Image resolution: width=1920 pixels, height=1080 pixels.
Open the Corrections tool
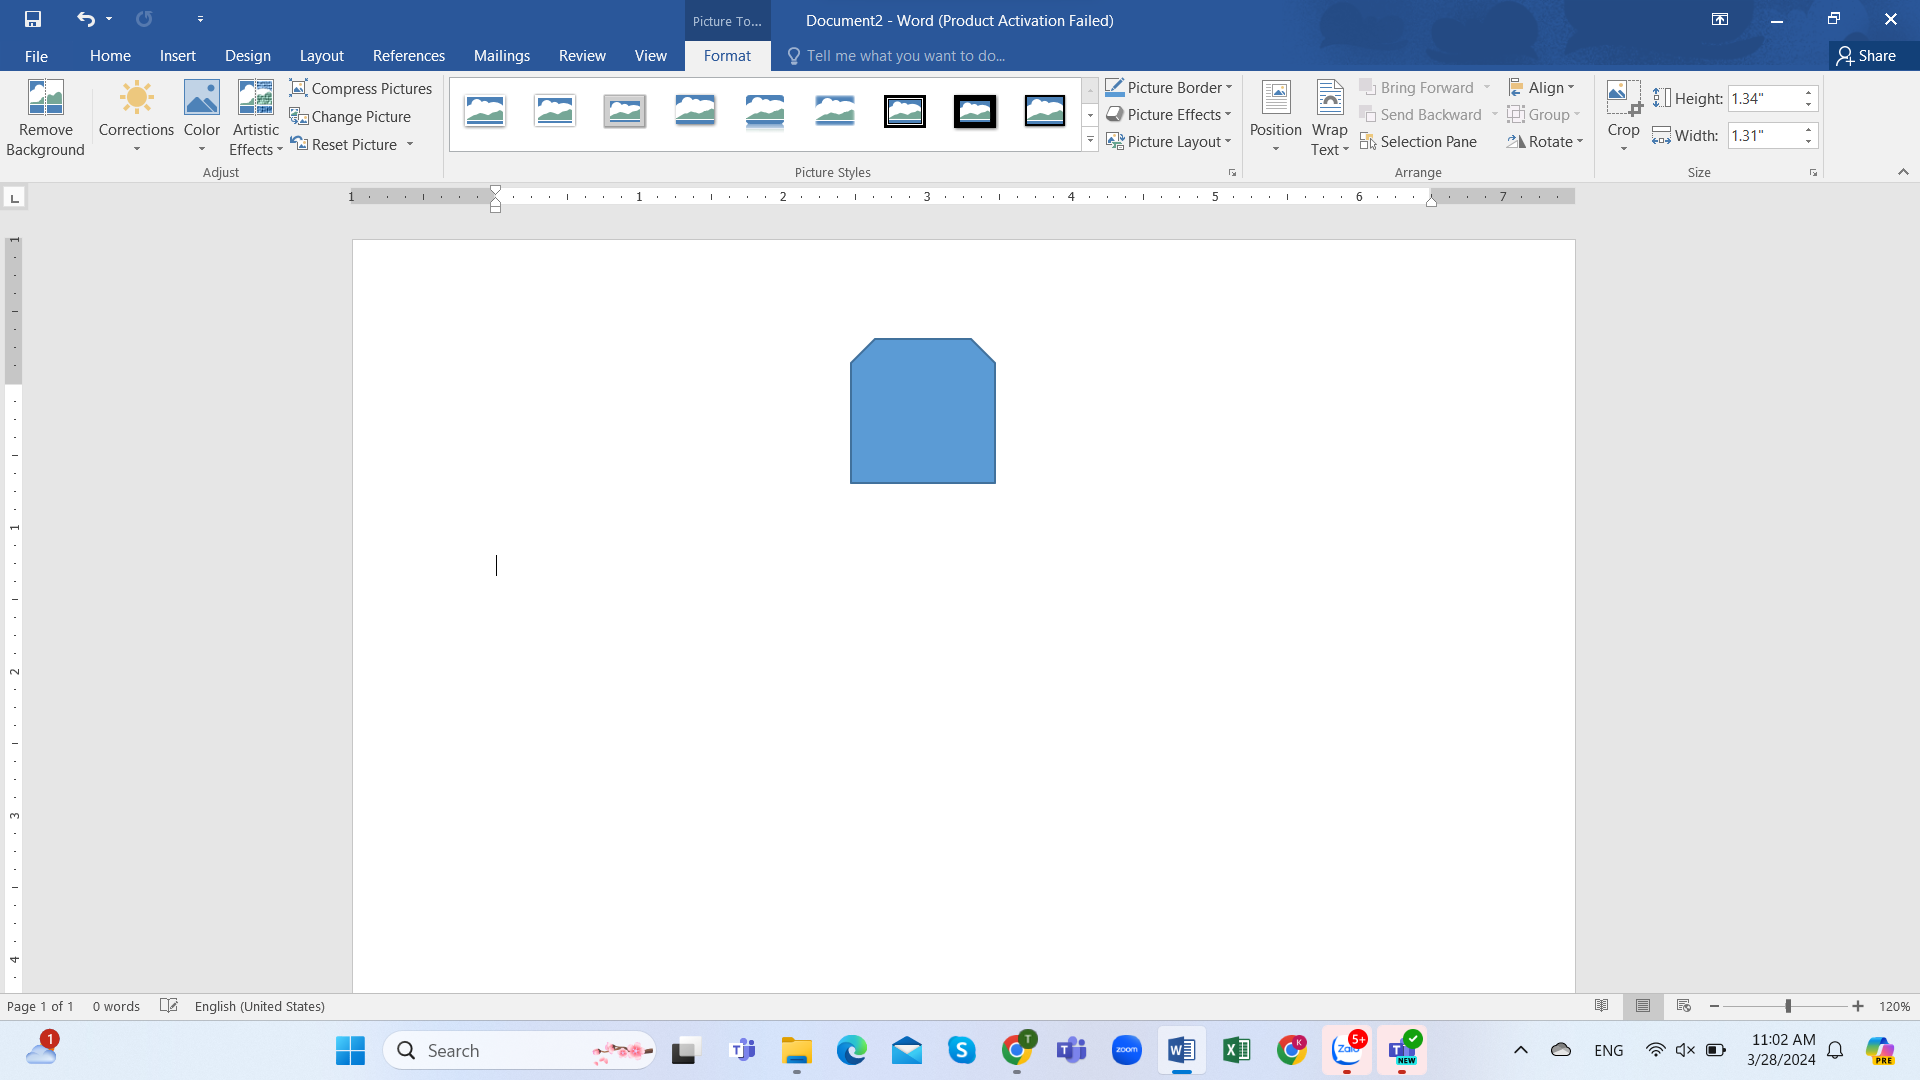click(136, 117)
